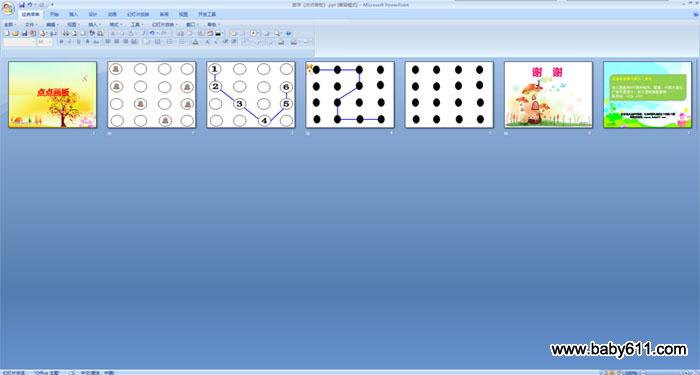Toggle Underline formatting in the format toolbar
Image resolution: width=700 pixels, height=375 pixels.
[79, 42]
